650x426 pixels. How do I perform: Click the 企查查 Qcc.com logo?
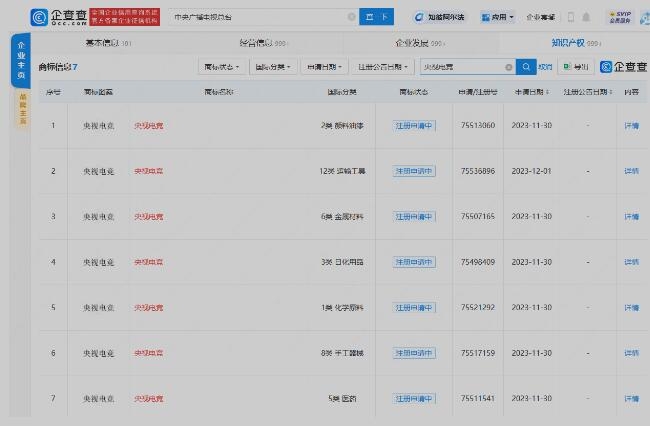point(58,17)
